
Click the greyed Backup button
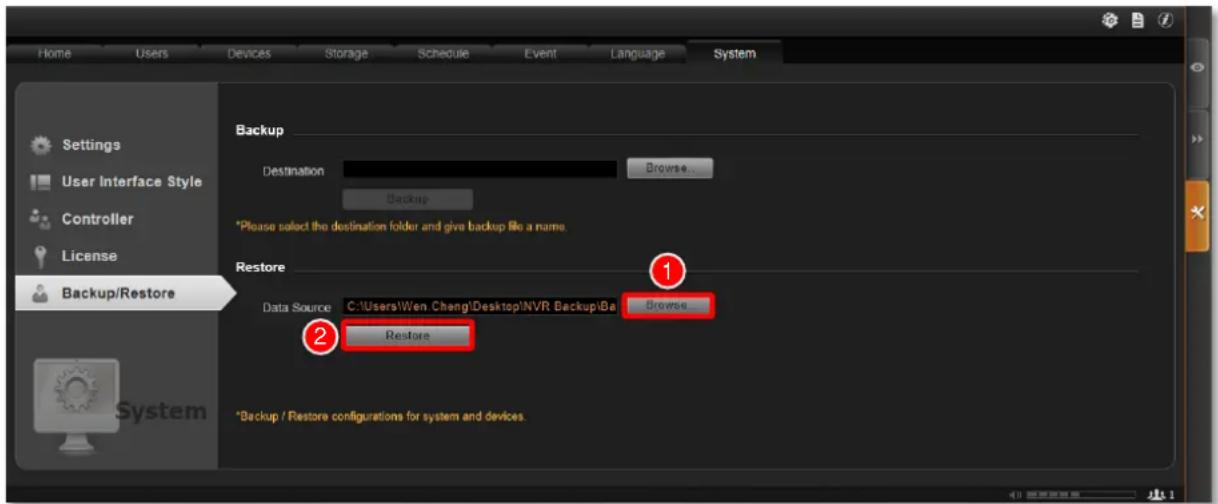(408, 199)
